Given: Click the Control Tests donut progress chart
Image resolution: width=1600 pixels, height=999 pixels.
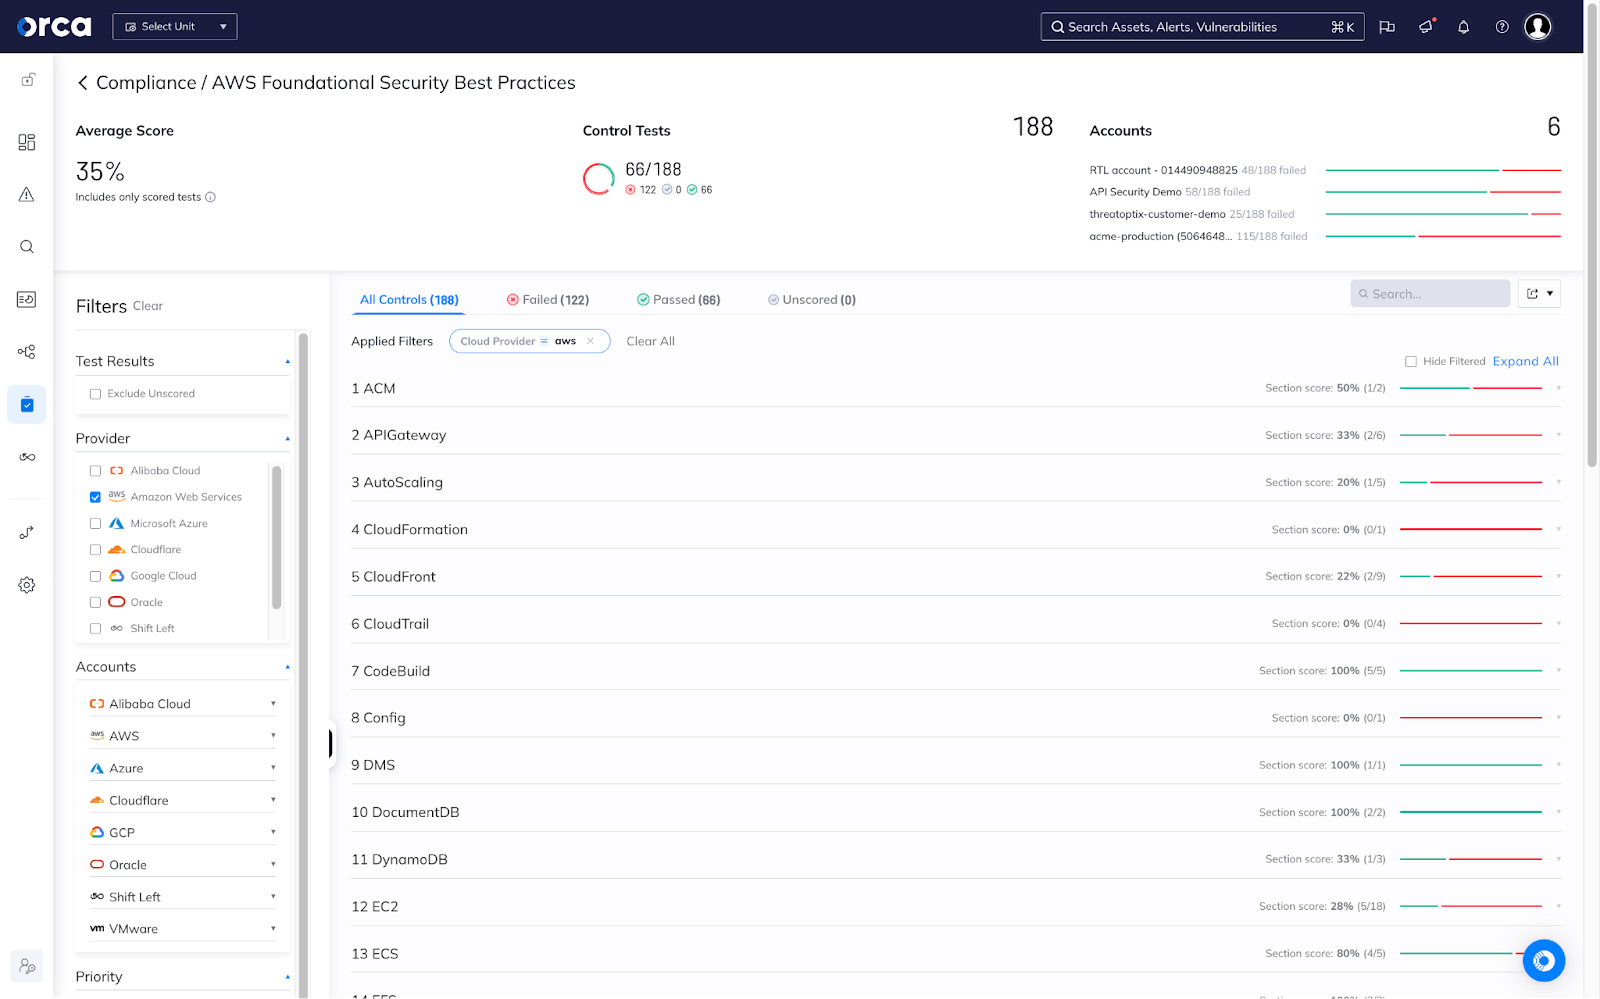Looking at the screenshot, I should click(598, 178).
